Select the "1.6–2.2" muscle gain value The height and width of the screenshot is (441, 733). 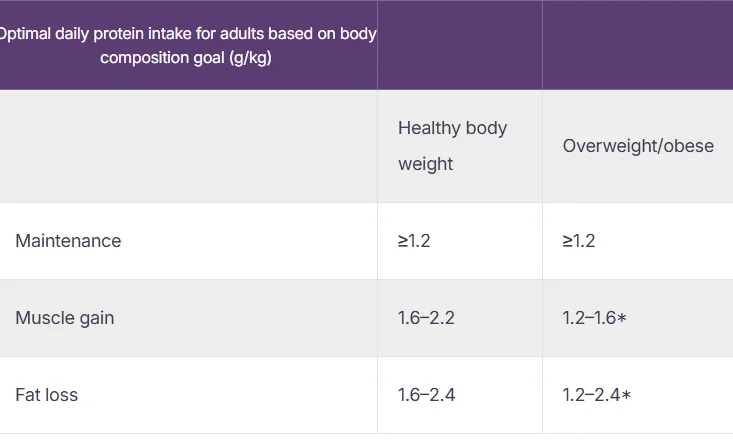(426, 318)
